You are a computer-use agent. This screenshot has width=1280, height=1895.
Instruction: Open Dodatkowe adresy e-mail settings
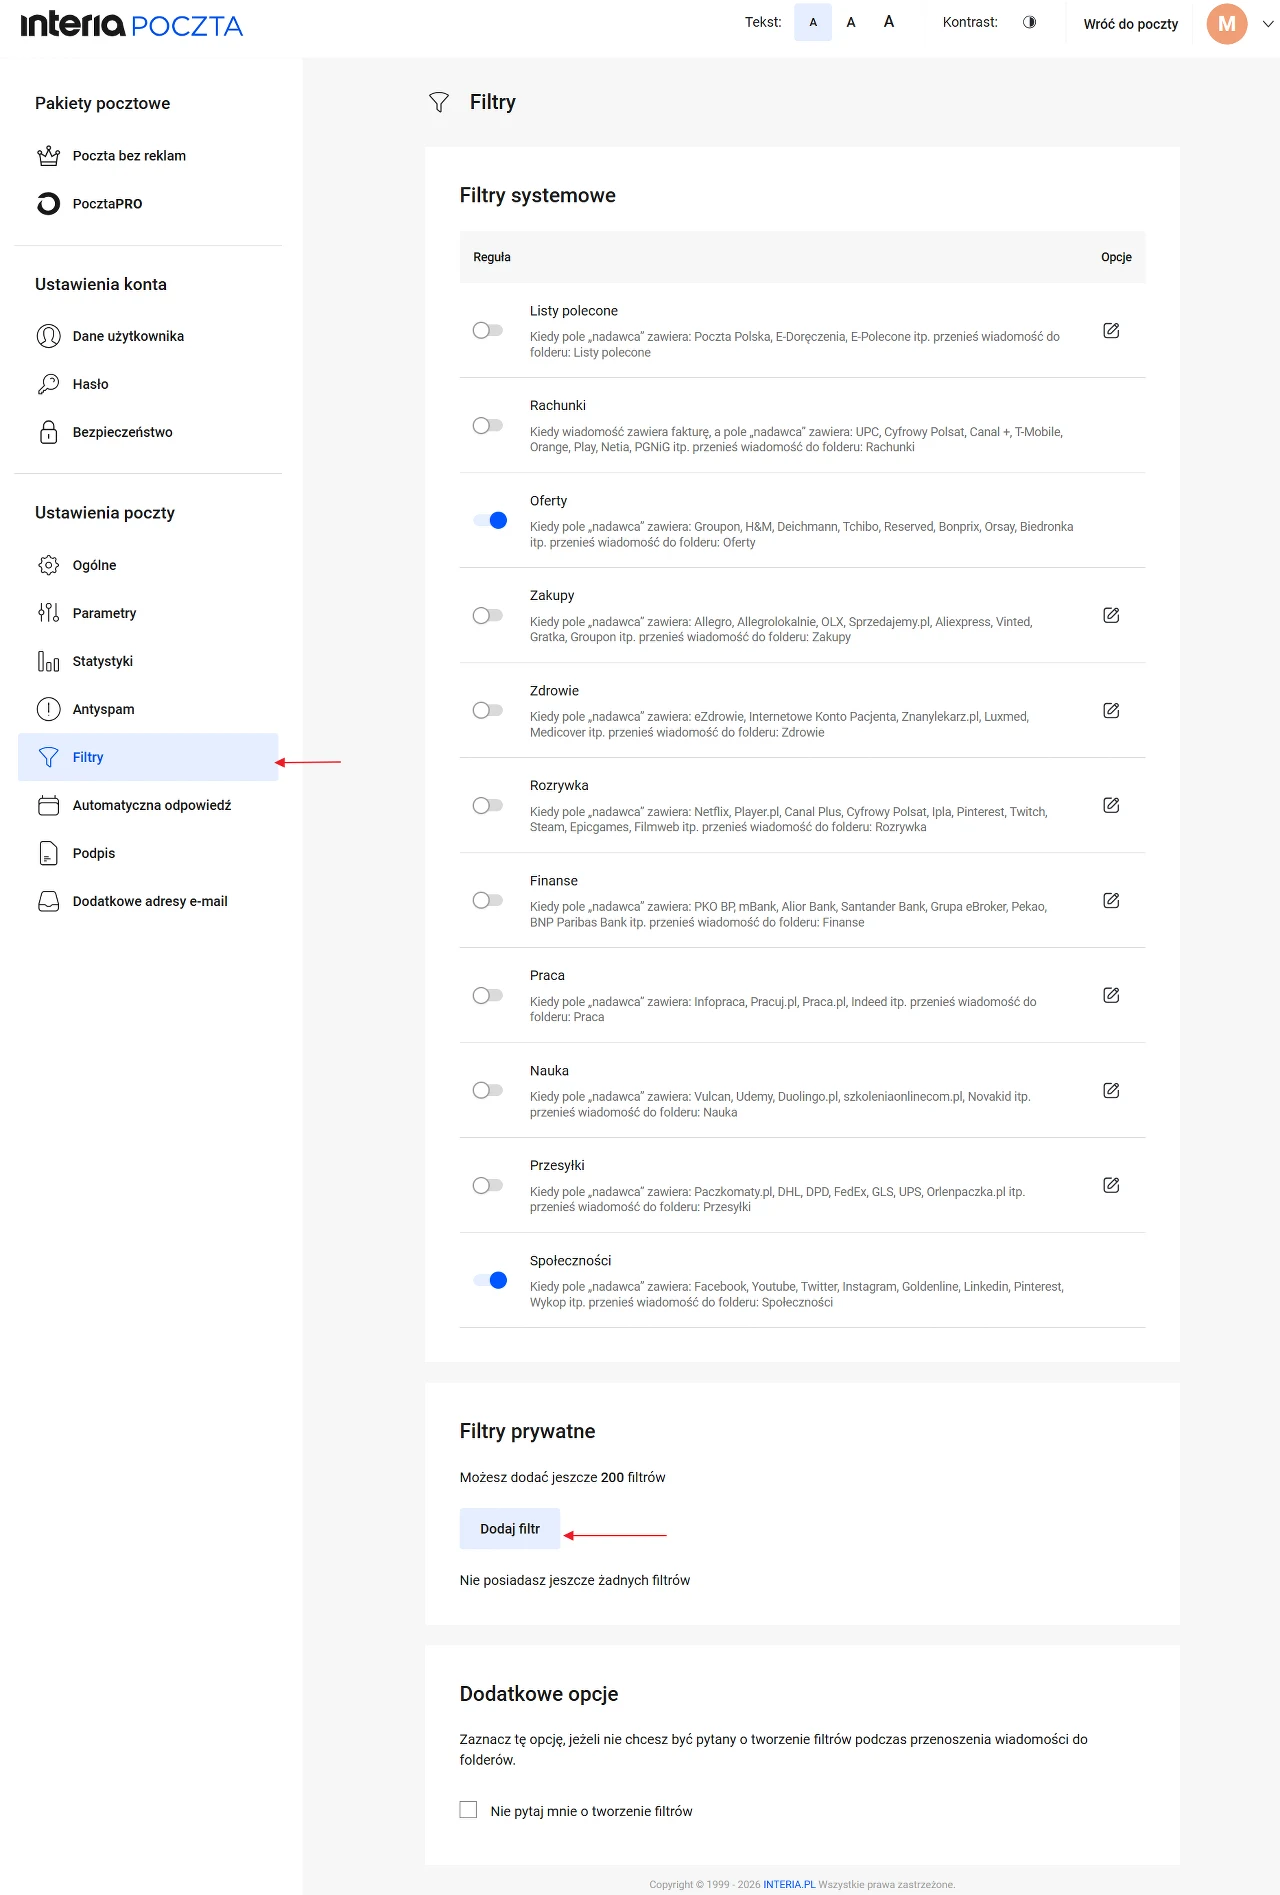coord(148,901)
